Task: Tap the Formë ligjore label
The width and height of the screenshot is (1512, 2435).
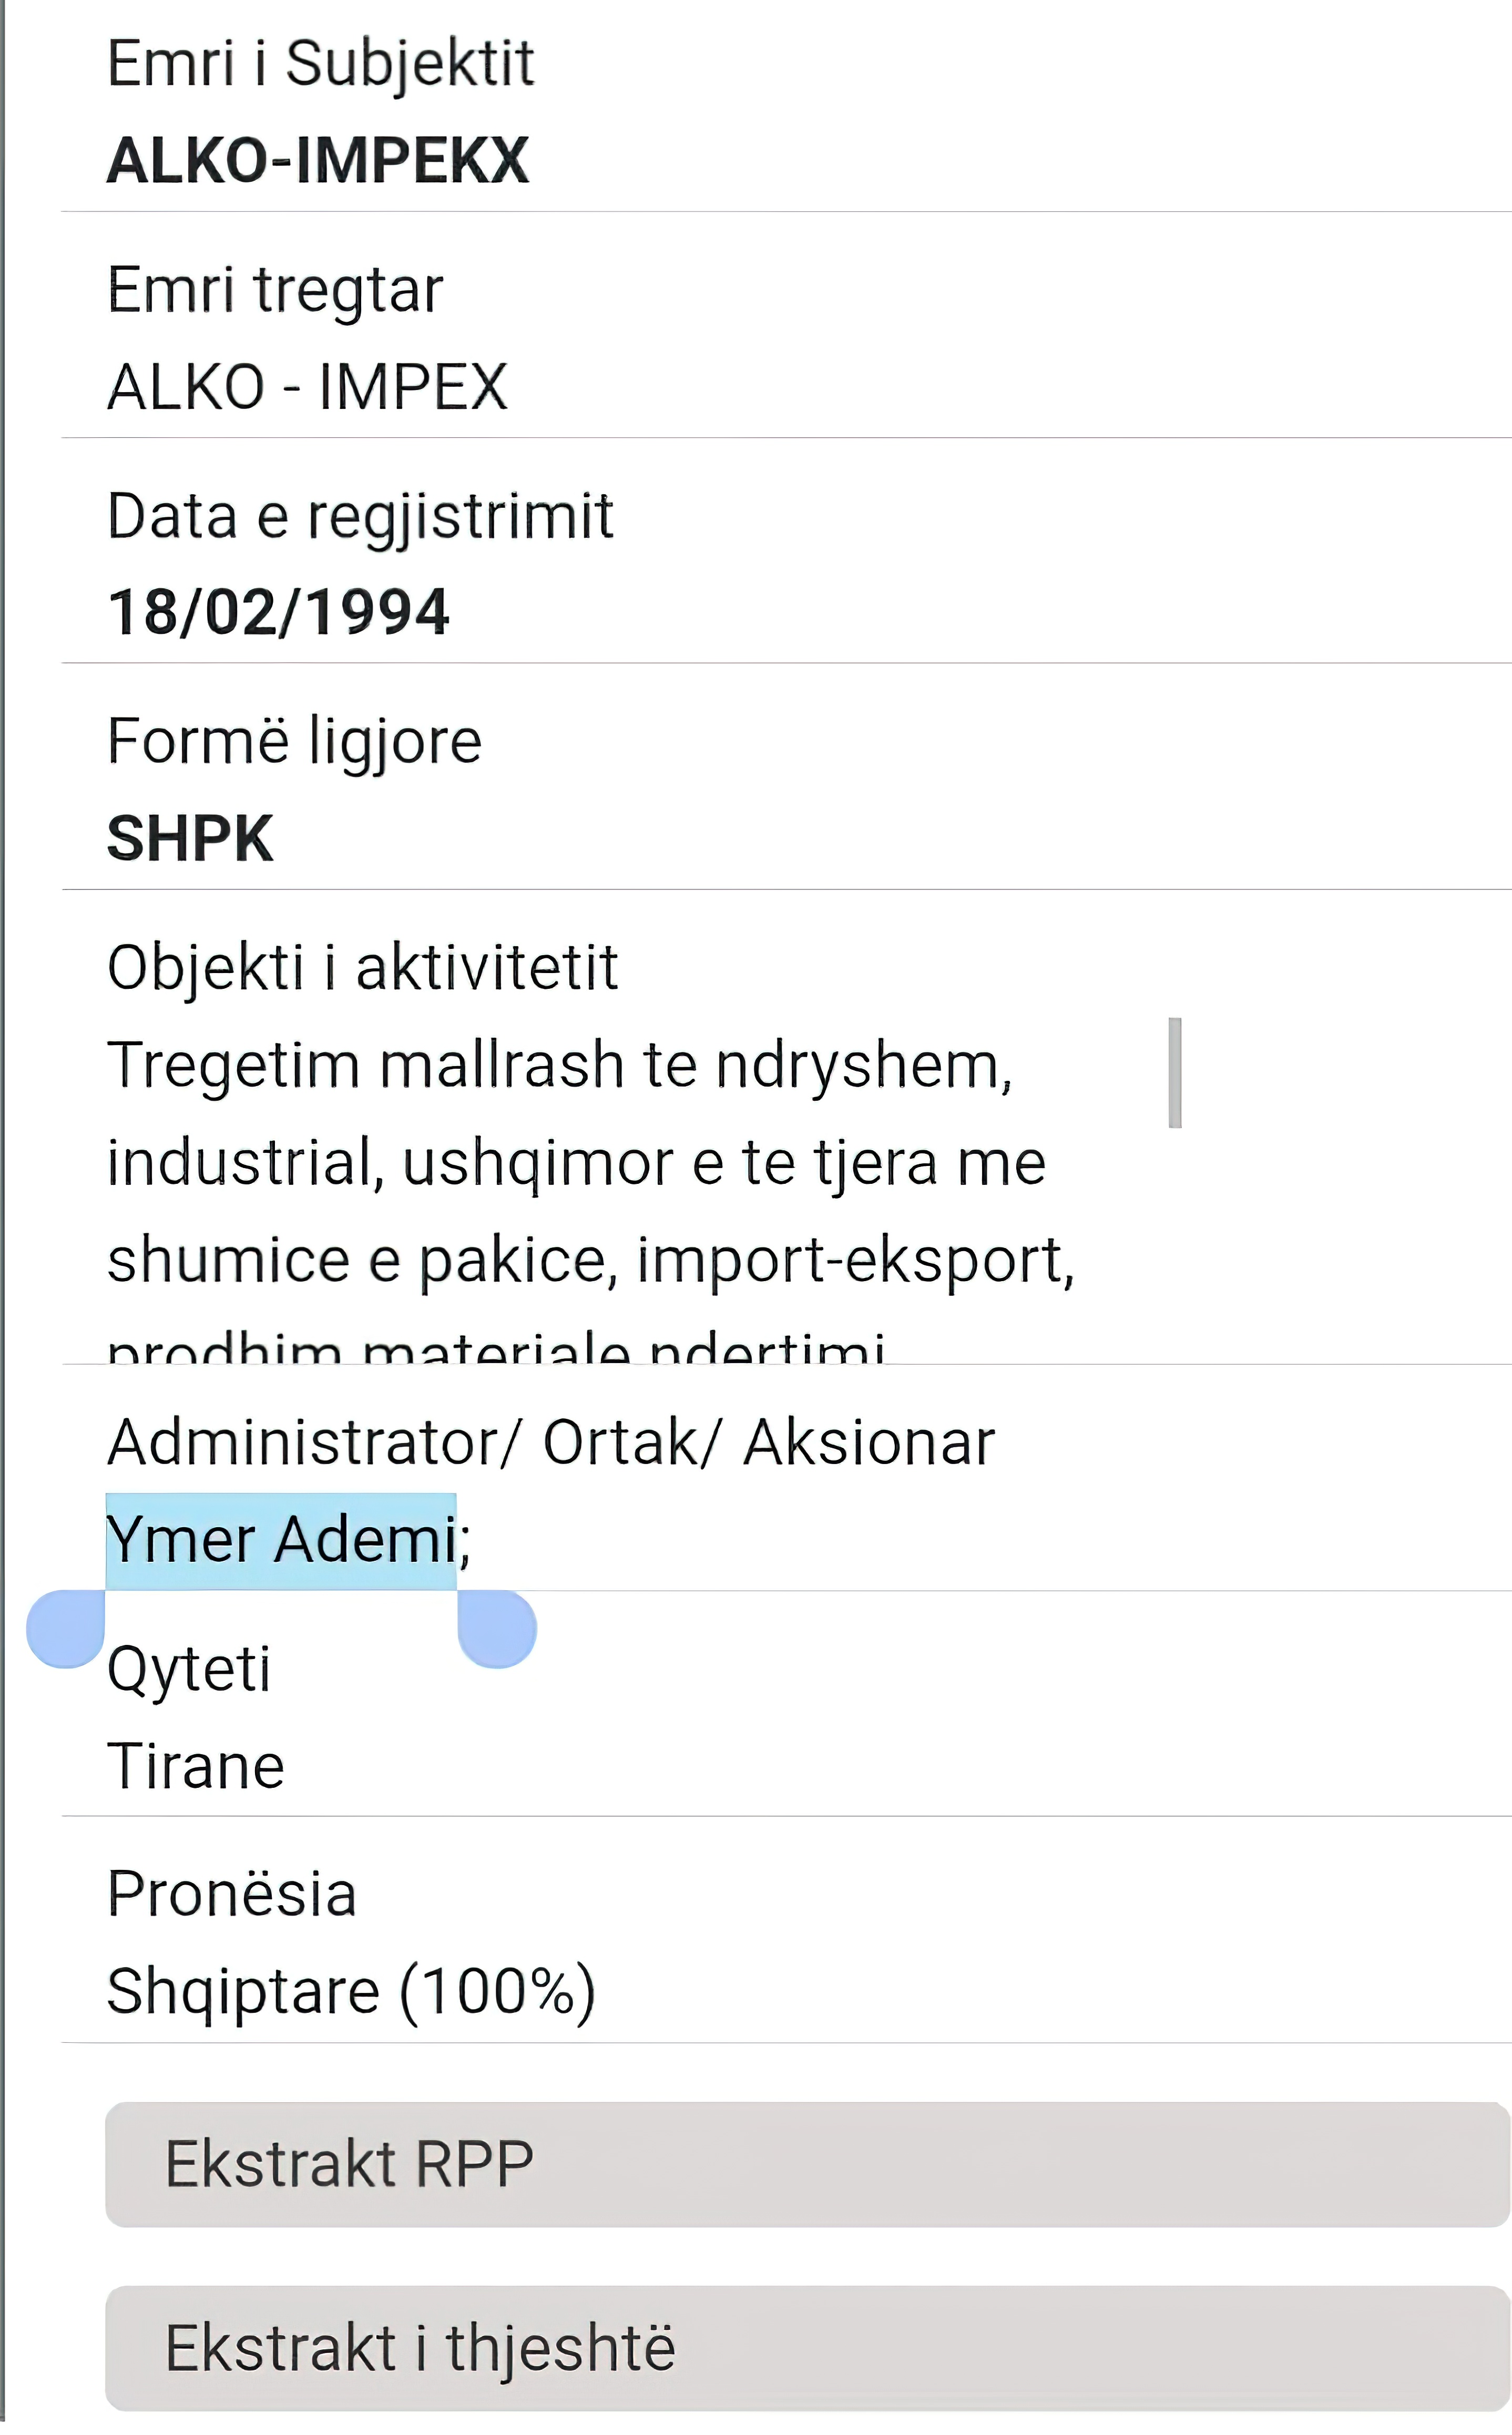Action: tap(294, 741)
